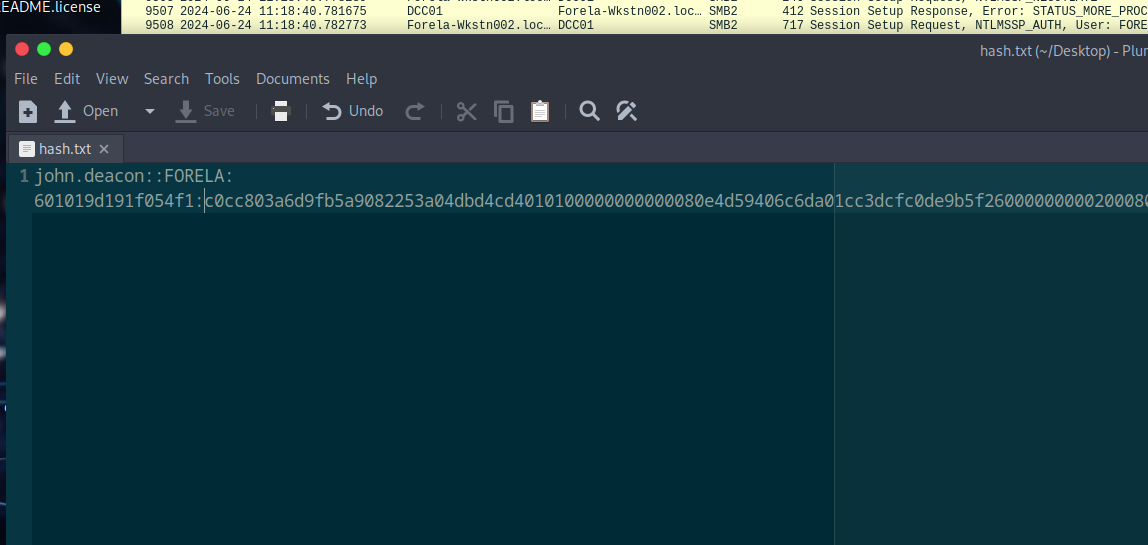The width and height of the screenshot is (1148, 545).
Task: Expand the recent files dropdown arrow
Action: pos(150,111)
